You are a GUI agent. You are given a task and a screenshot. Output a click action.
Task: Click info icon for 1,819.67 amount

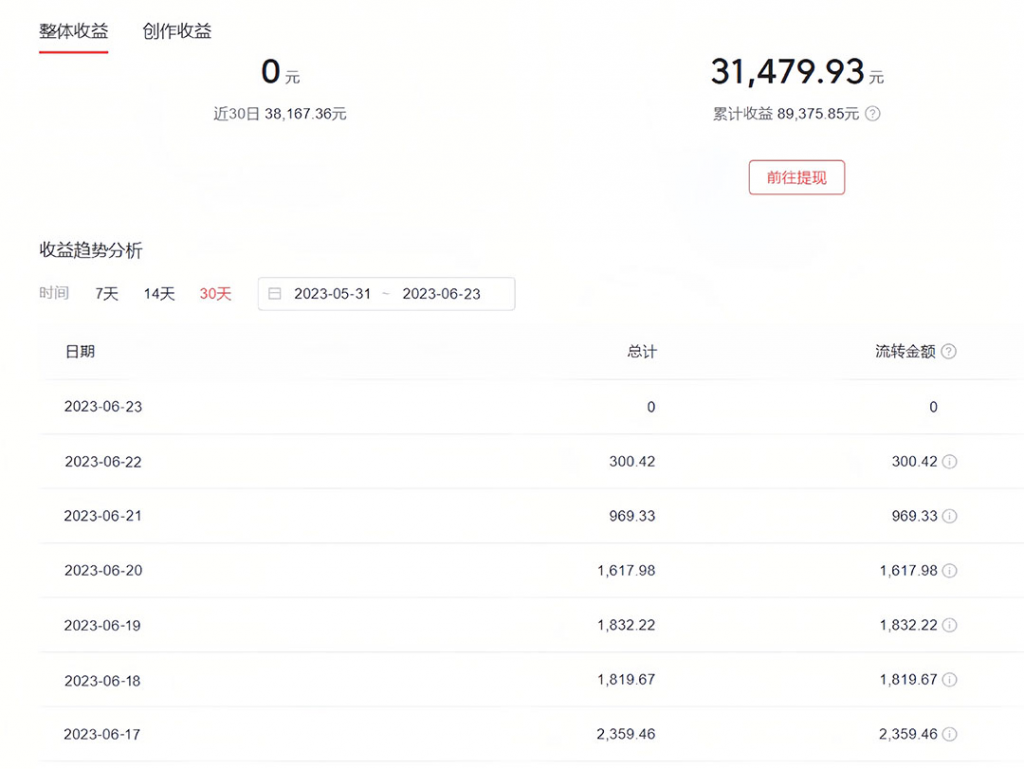coord(950,680)
